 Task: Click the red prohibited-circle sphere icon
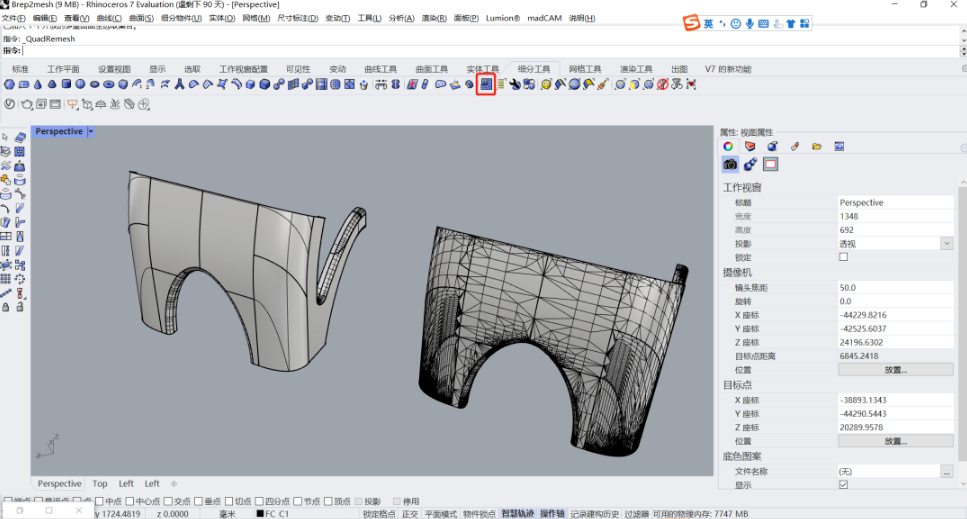tap(662, 84)
